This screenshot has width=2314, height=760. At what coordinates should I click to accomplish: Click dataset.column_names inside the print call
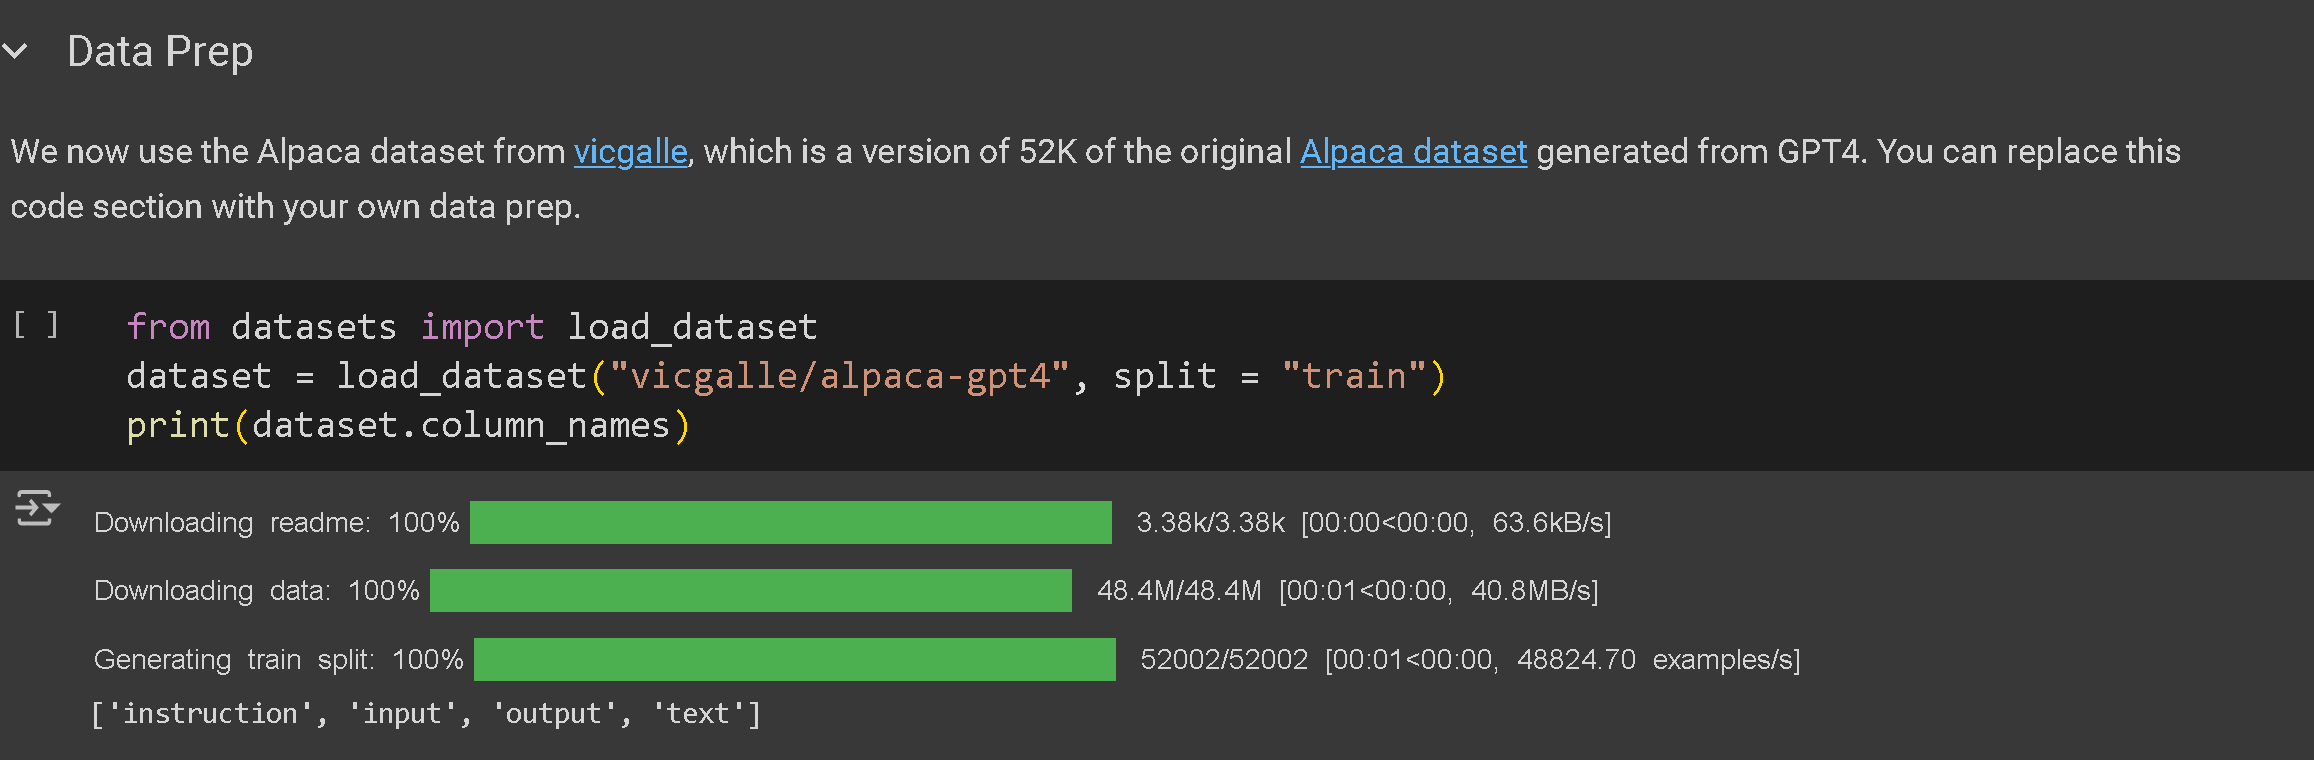(460, 426)
